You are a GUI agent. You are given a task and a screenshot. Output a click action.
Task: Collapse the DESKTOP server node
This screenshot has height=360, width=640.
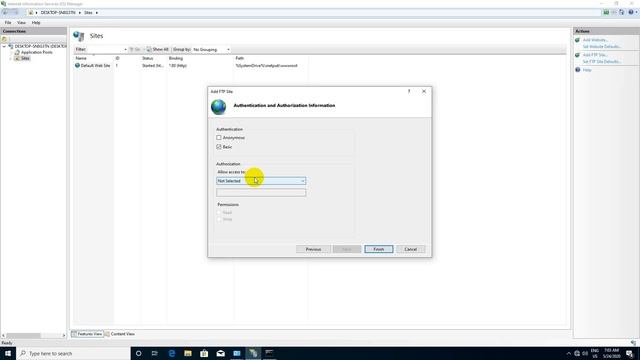(4, 47)
